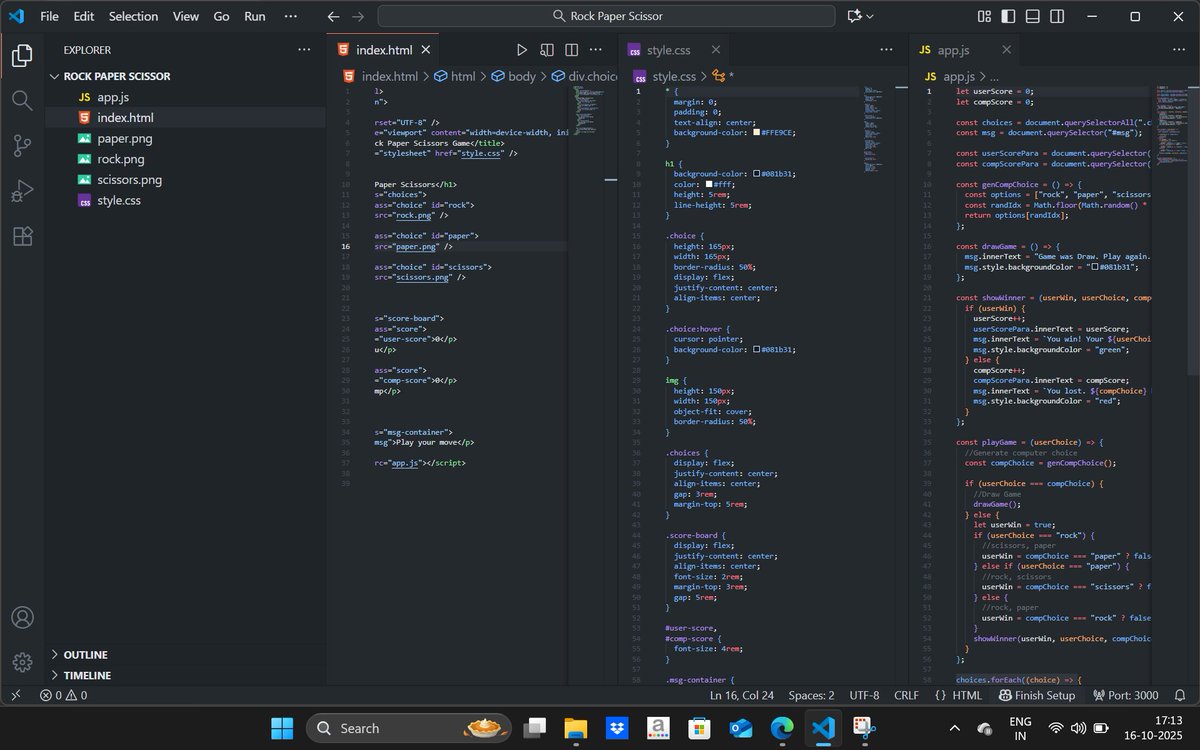This screenshot has width=1200, height=750.
Task: Open the Source Control view
Action: point(22,145)
